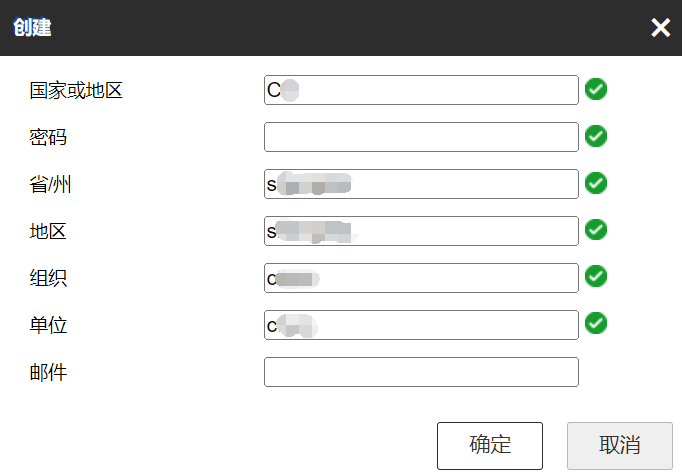Click the validation checkmark next to 省/州

tap(596, 183)
